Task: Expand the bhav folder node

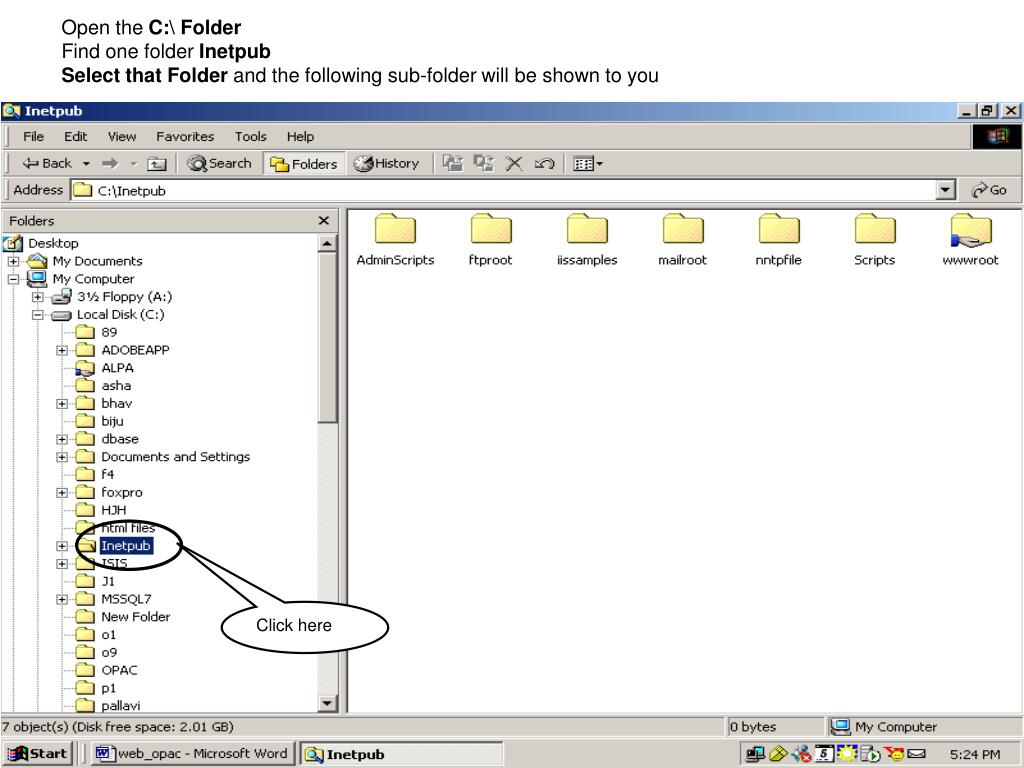Action: (x=62, y=404)
